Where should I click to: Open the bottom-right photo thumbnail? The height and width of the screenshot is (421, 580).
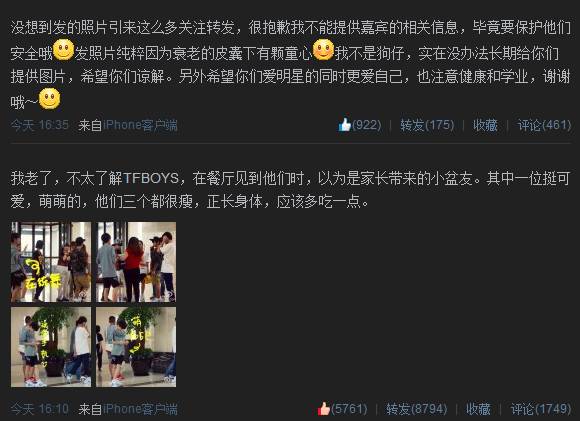tap(136, 347)
